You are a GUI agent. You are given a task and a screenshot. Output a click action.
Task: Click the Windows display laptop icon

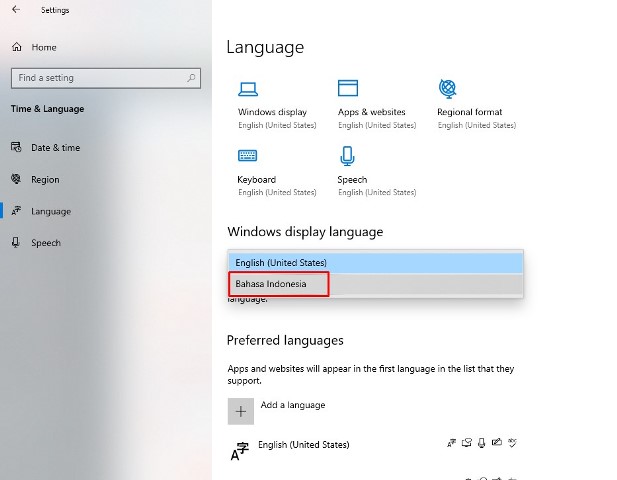(248, 89)
